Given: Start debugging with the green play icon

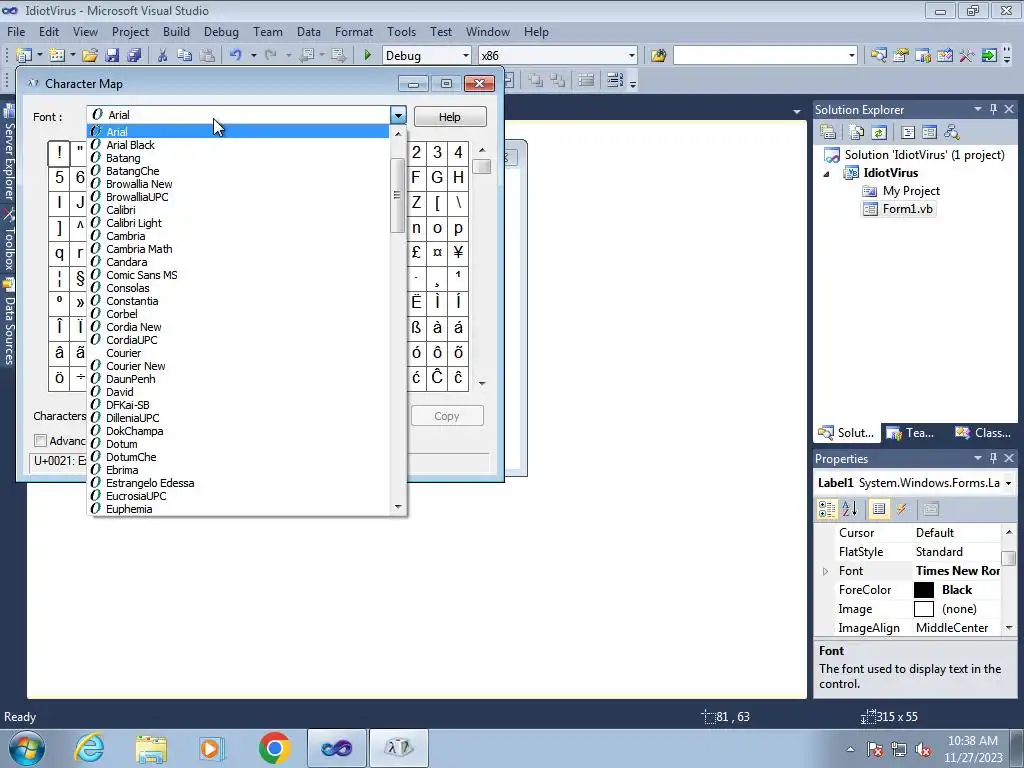Looking at the screenshot, I should (367, 56).
